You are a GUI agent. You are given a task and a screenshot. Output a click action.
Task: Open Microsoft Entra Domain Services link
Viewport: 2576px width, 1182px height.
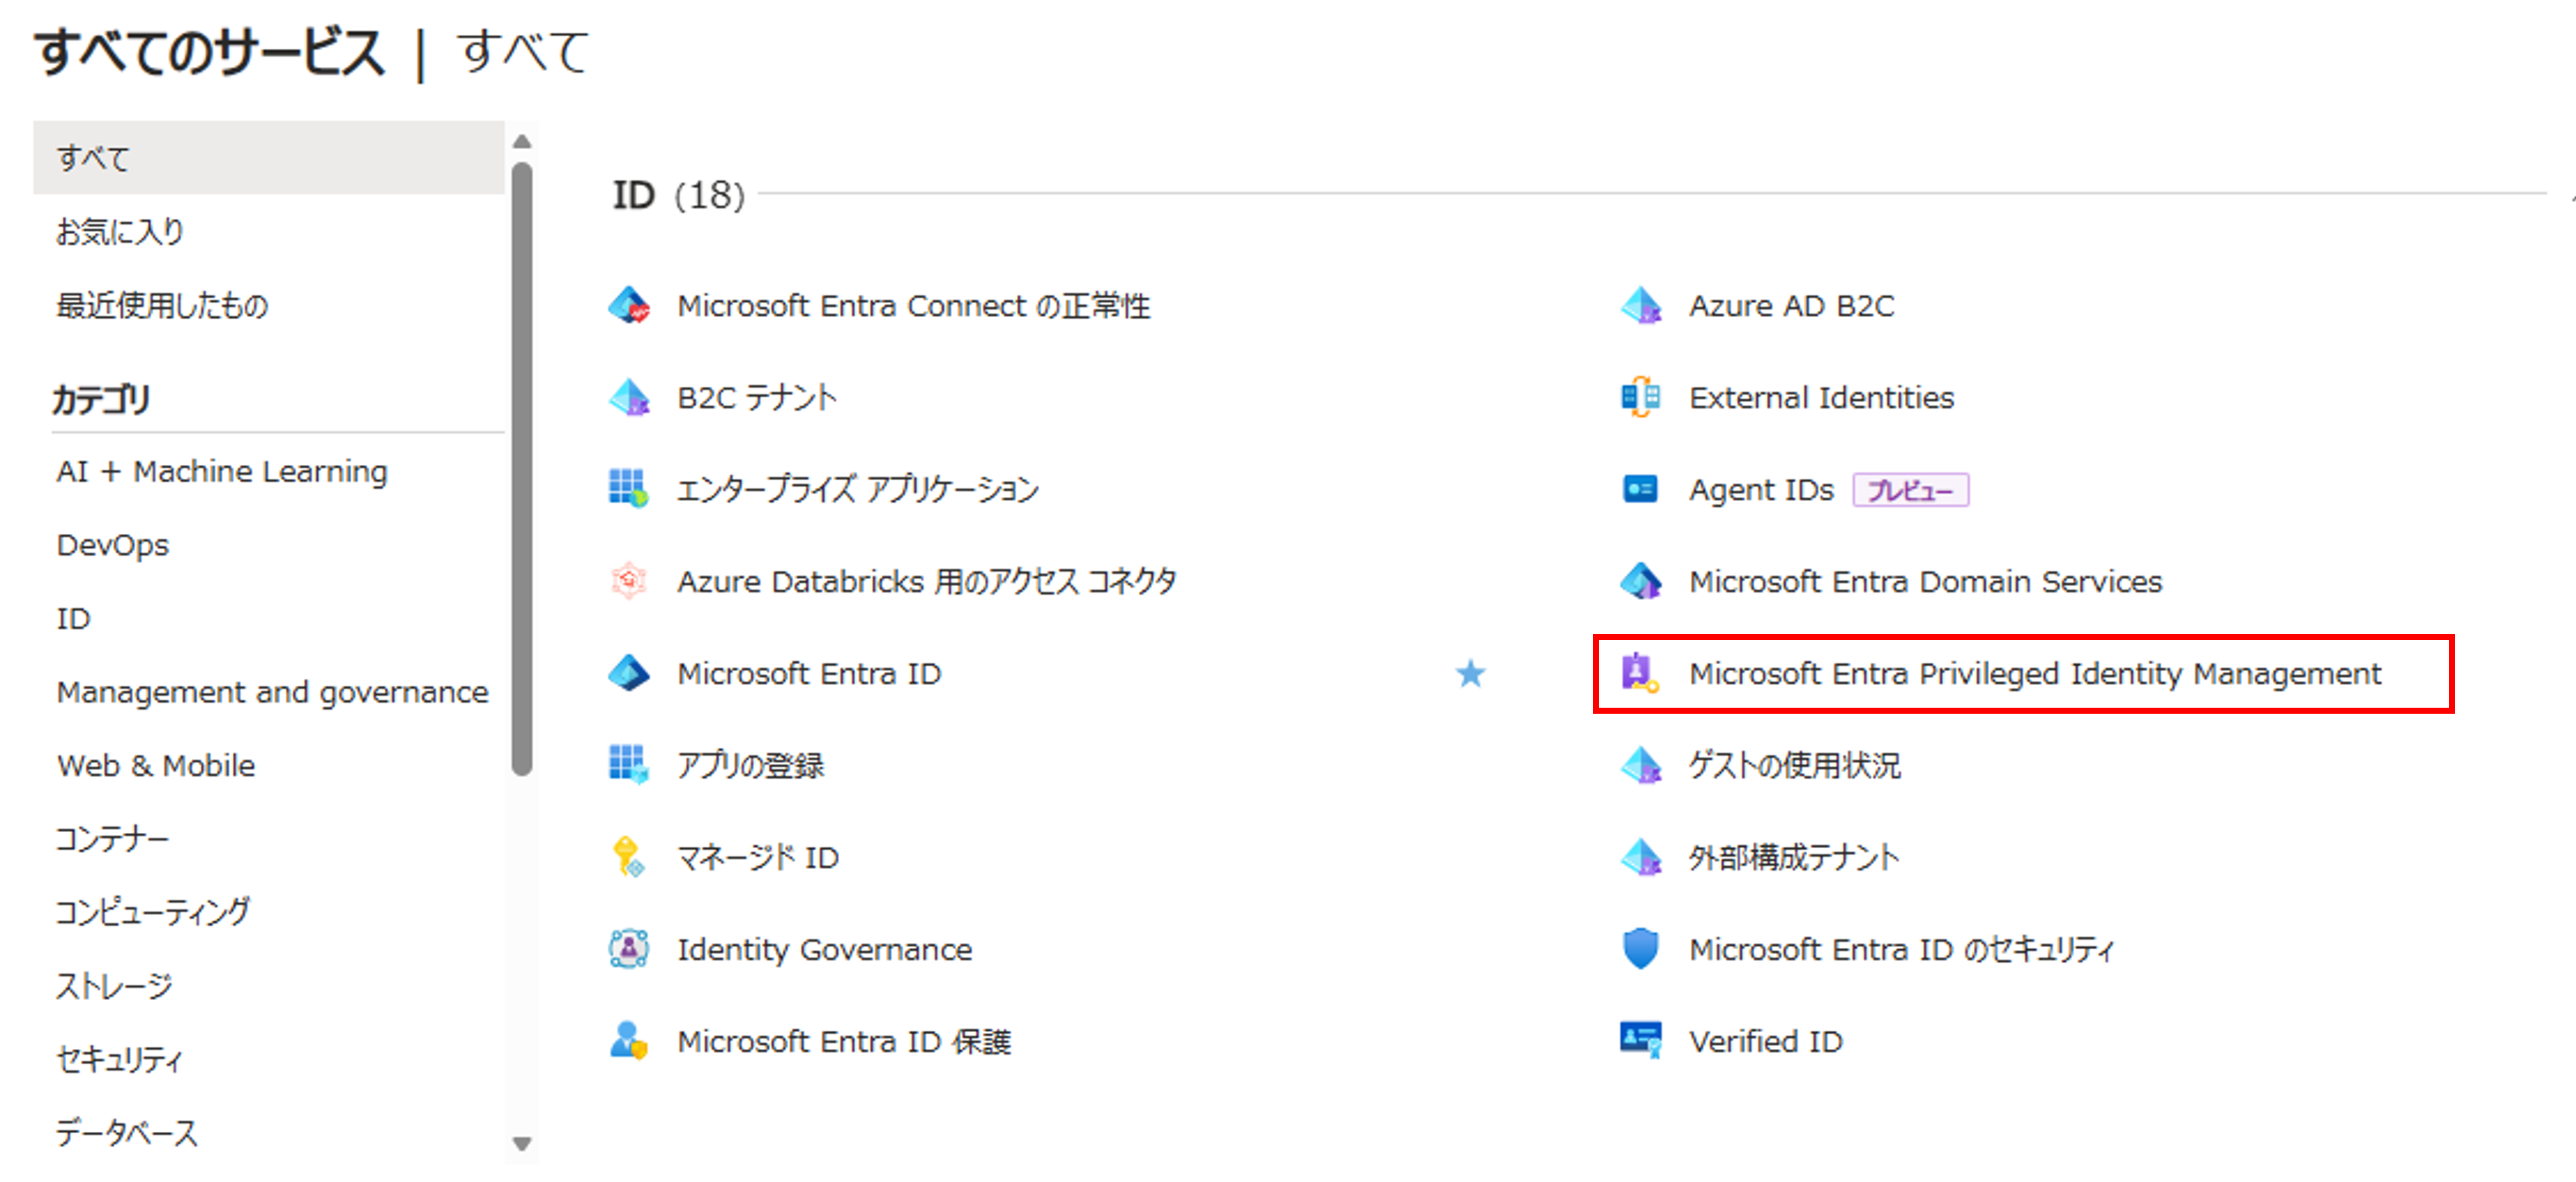1926,581
